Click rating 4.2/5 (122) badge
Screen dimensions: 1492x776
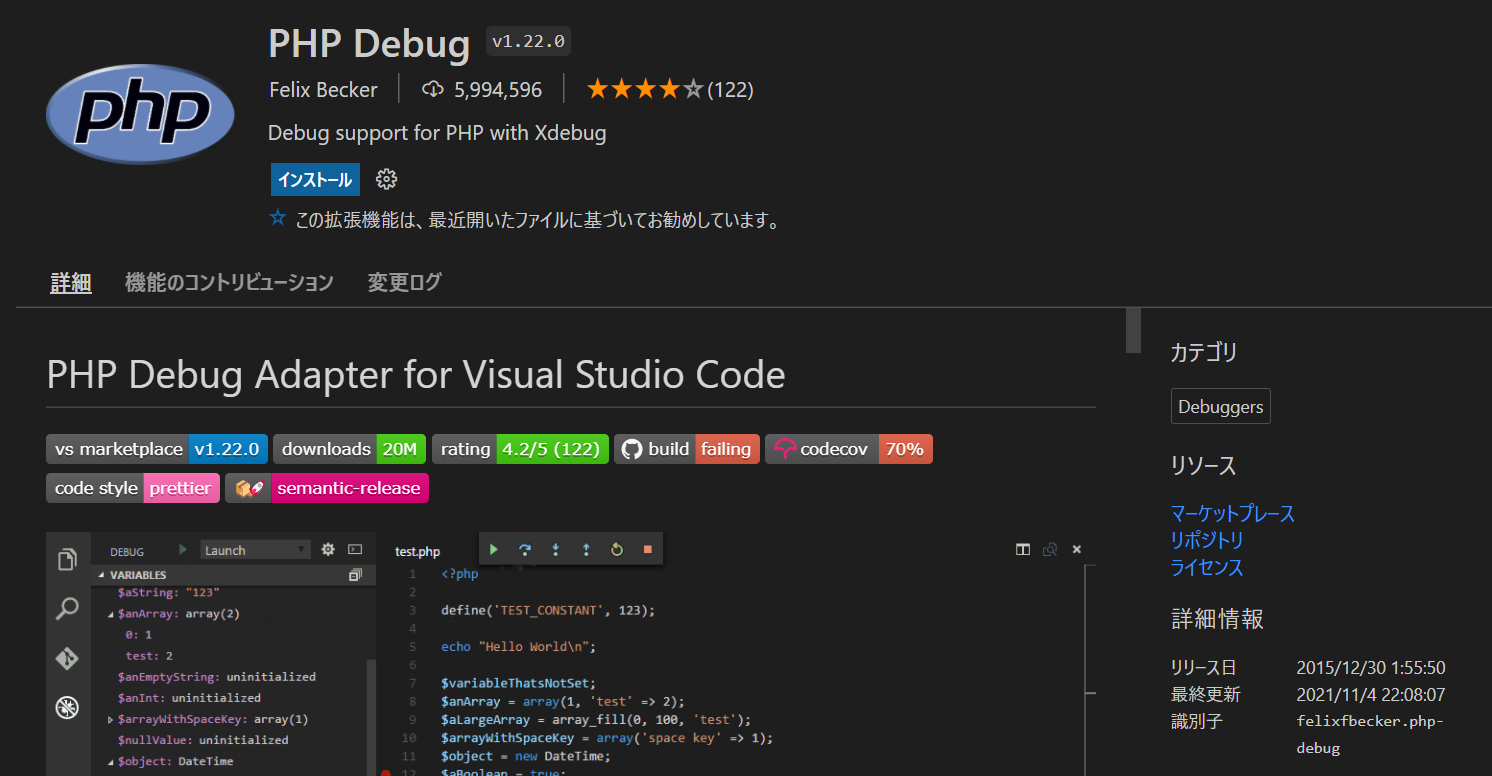click(520, 449)
